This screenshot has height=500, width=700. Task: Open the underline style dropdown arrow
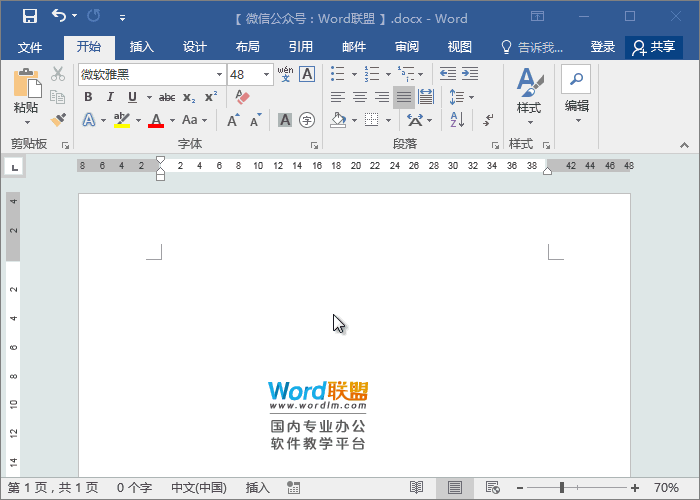point(149,97)
